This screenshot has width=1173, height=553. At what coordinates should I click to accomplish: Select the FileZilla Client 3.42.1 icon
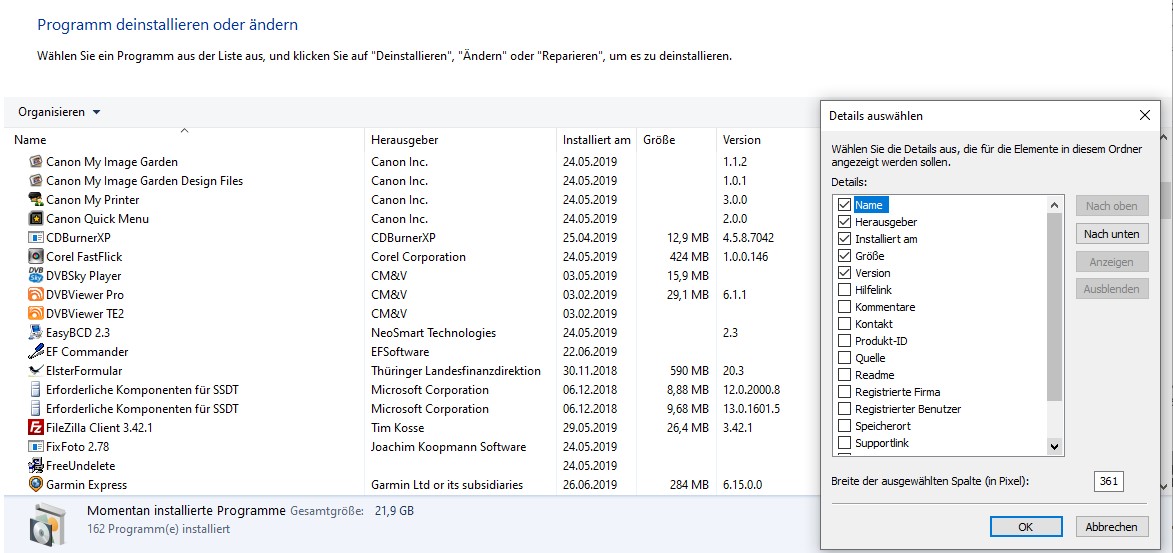coord(35,428)
